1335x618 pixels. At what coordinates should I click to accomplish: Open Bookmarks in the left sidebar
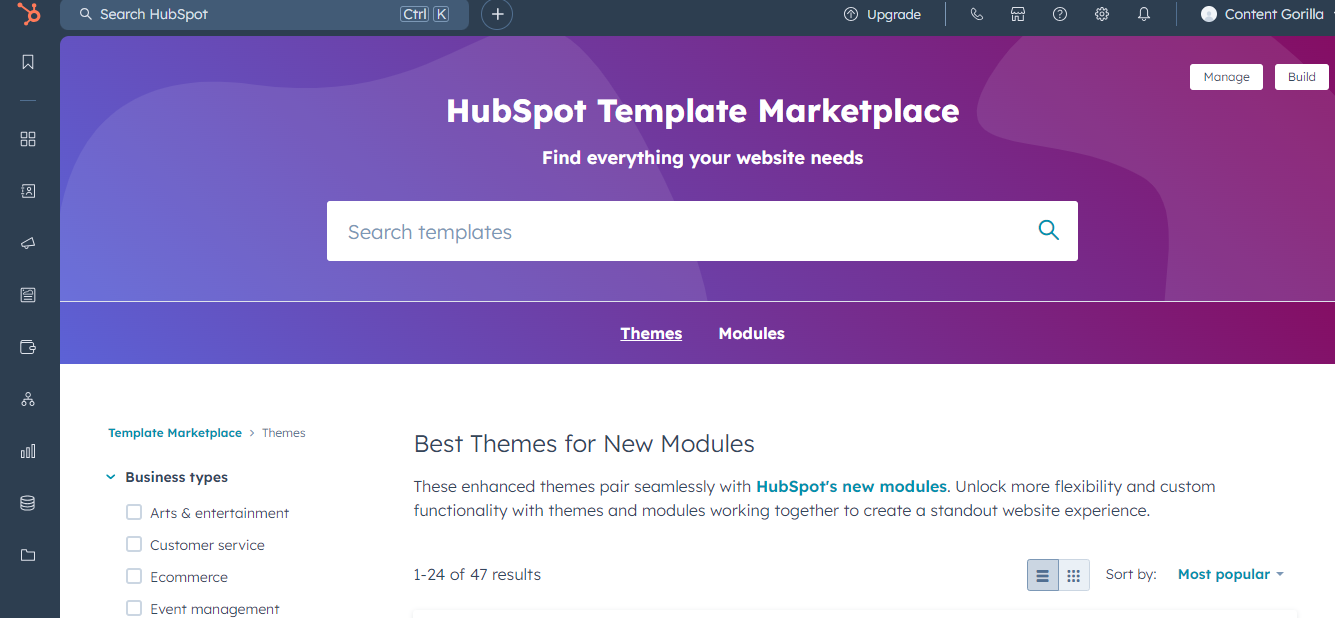click(x=28, y=62)
